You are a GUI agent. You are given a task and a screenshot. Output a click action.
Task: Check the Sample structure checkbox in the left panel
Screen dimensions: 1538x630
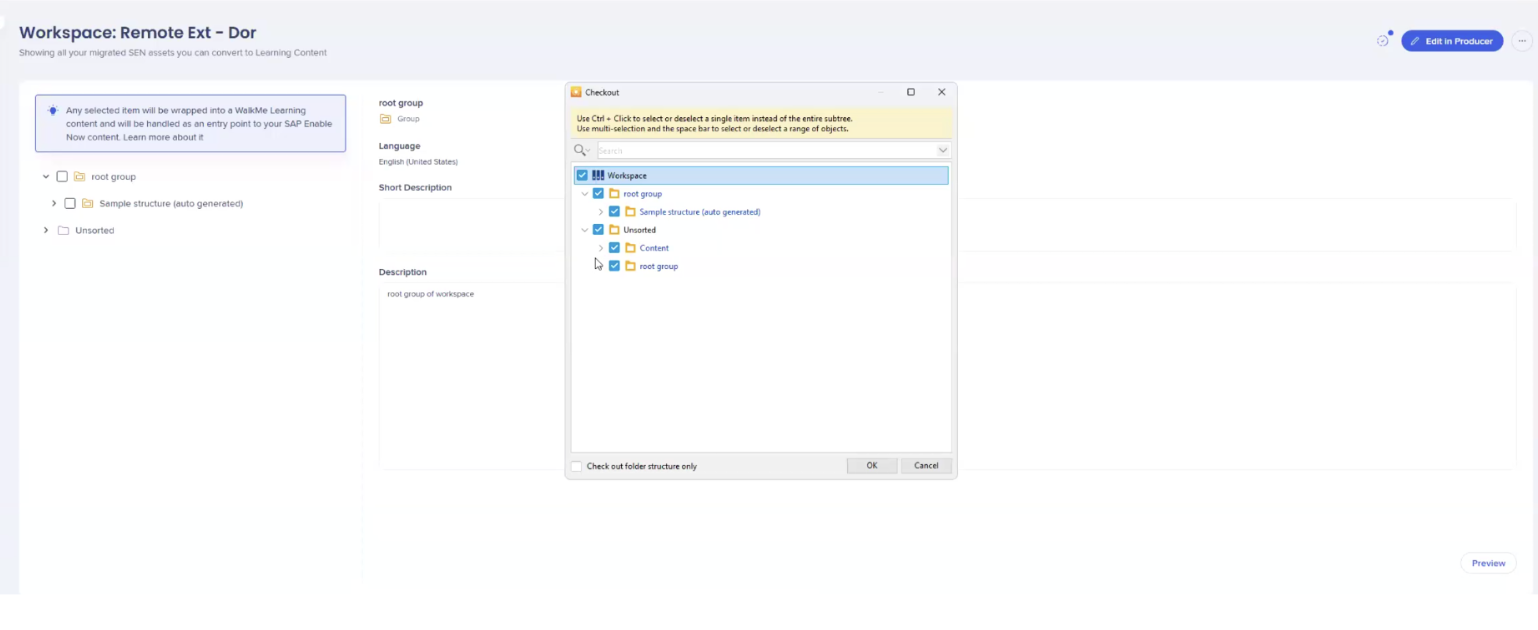point(70,204)
